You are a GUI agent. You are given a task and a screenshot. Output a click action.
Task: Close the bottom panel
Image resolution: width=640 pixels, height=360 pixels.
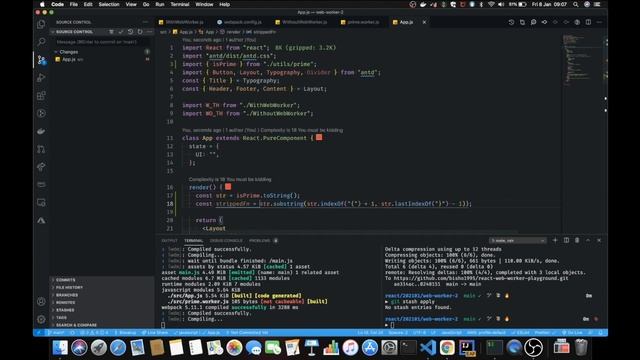click(x=599, y=240)
